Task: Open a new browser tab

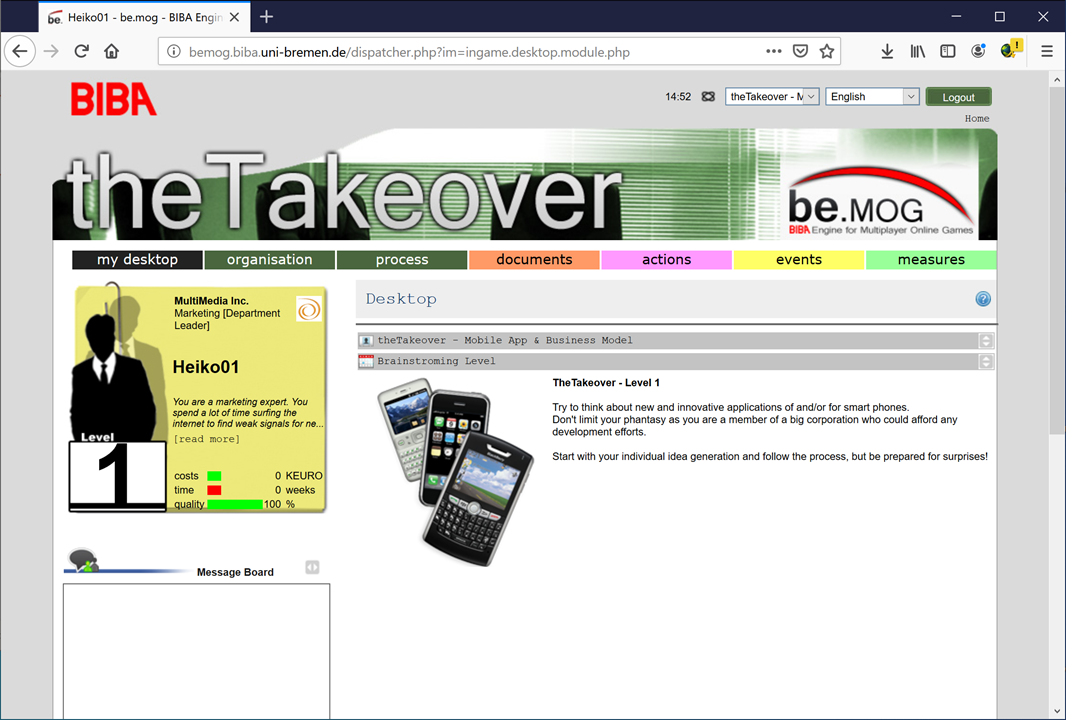Action: click(266, 17)
